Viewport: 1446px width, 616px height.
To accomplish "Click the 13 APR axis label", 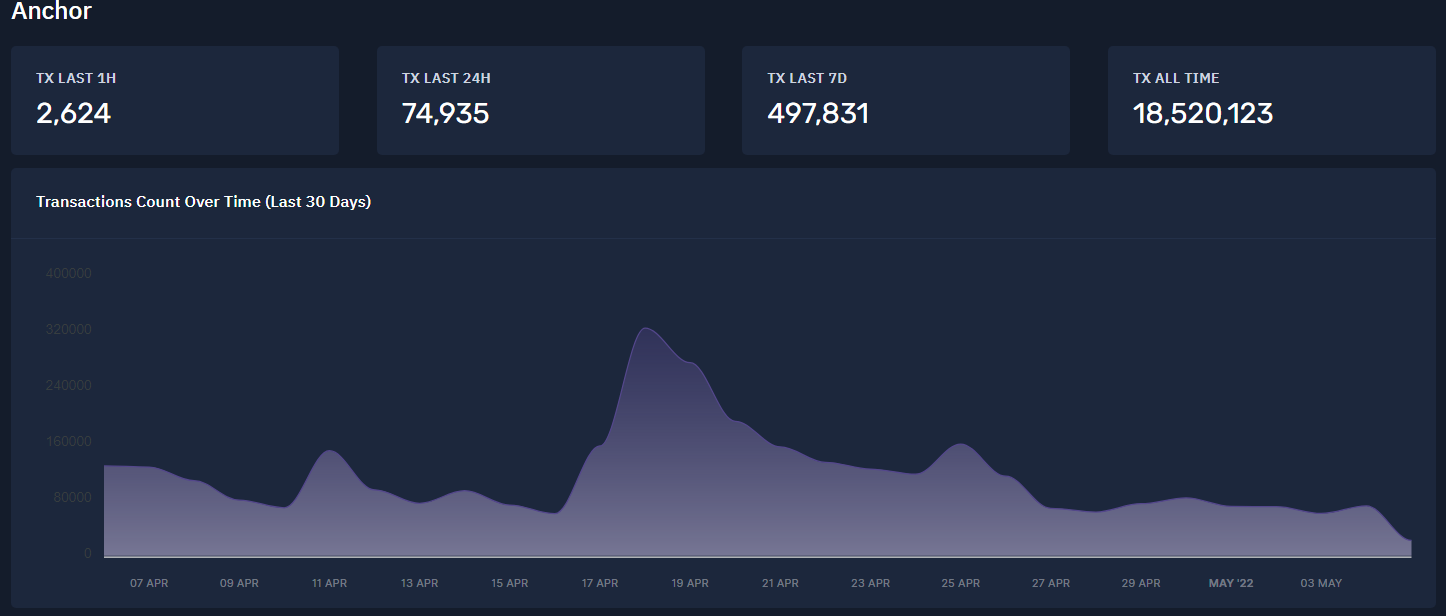I will tap(420, 583).
